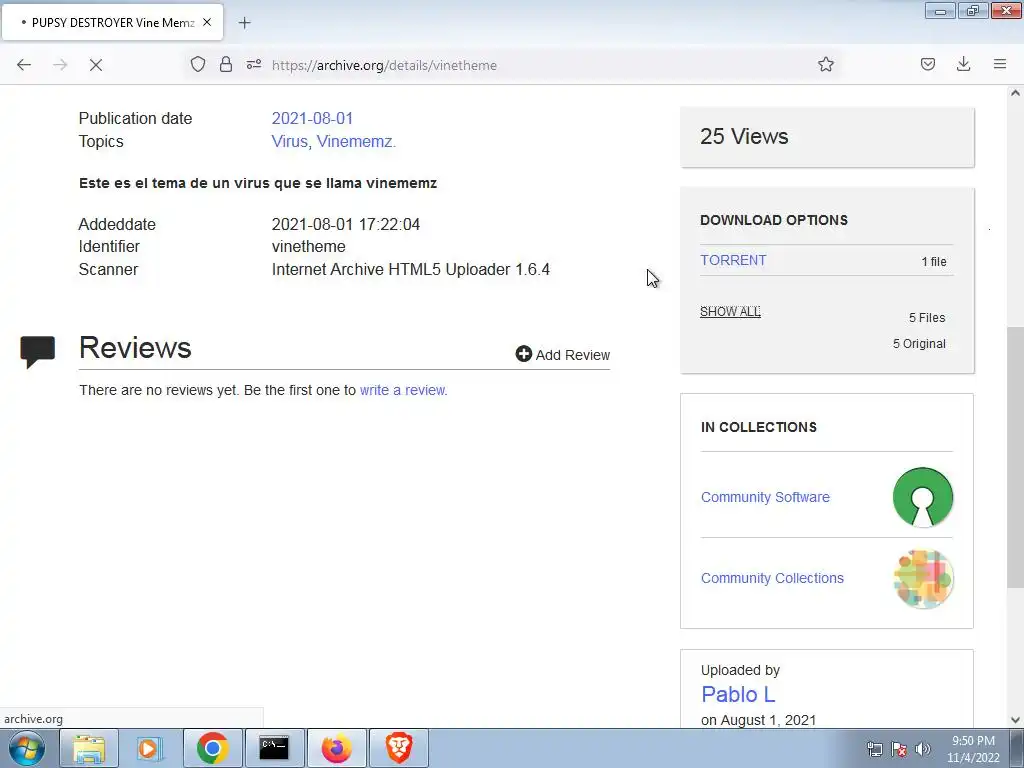Open Google Chrome from the taskbar
This screenshot has width=1024, height=768.
click(212, 748)
